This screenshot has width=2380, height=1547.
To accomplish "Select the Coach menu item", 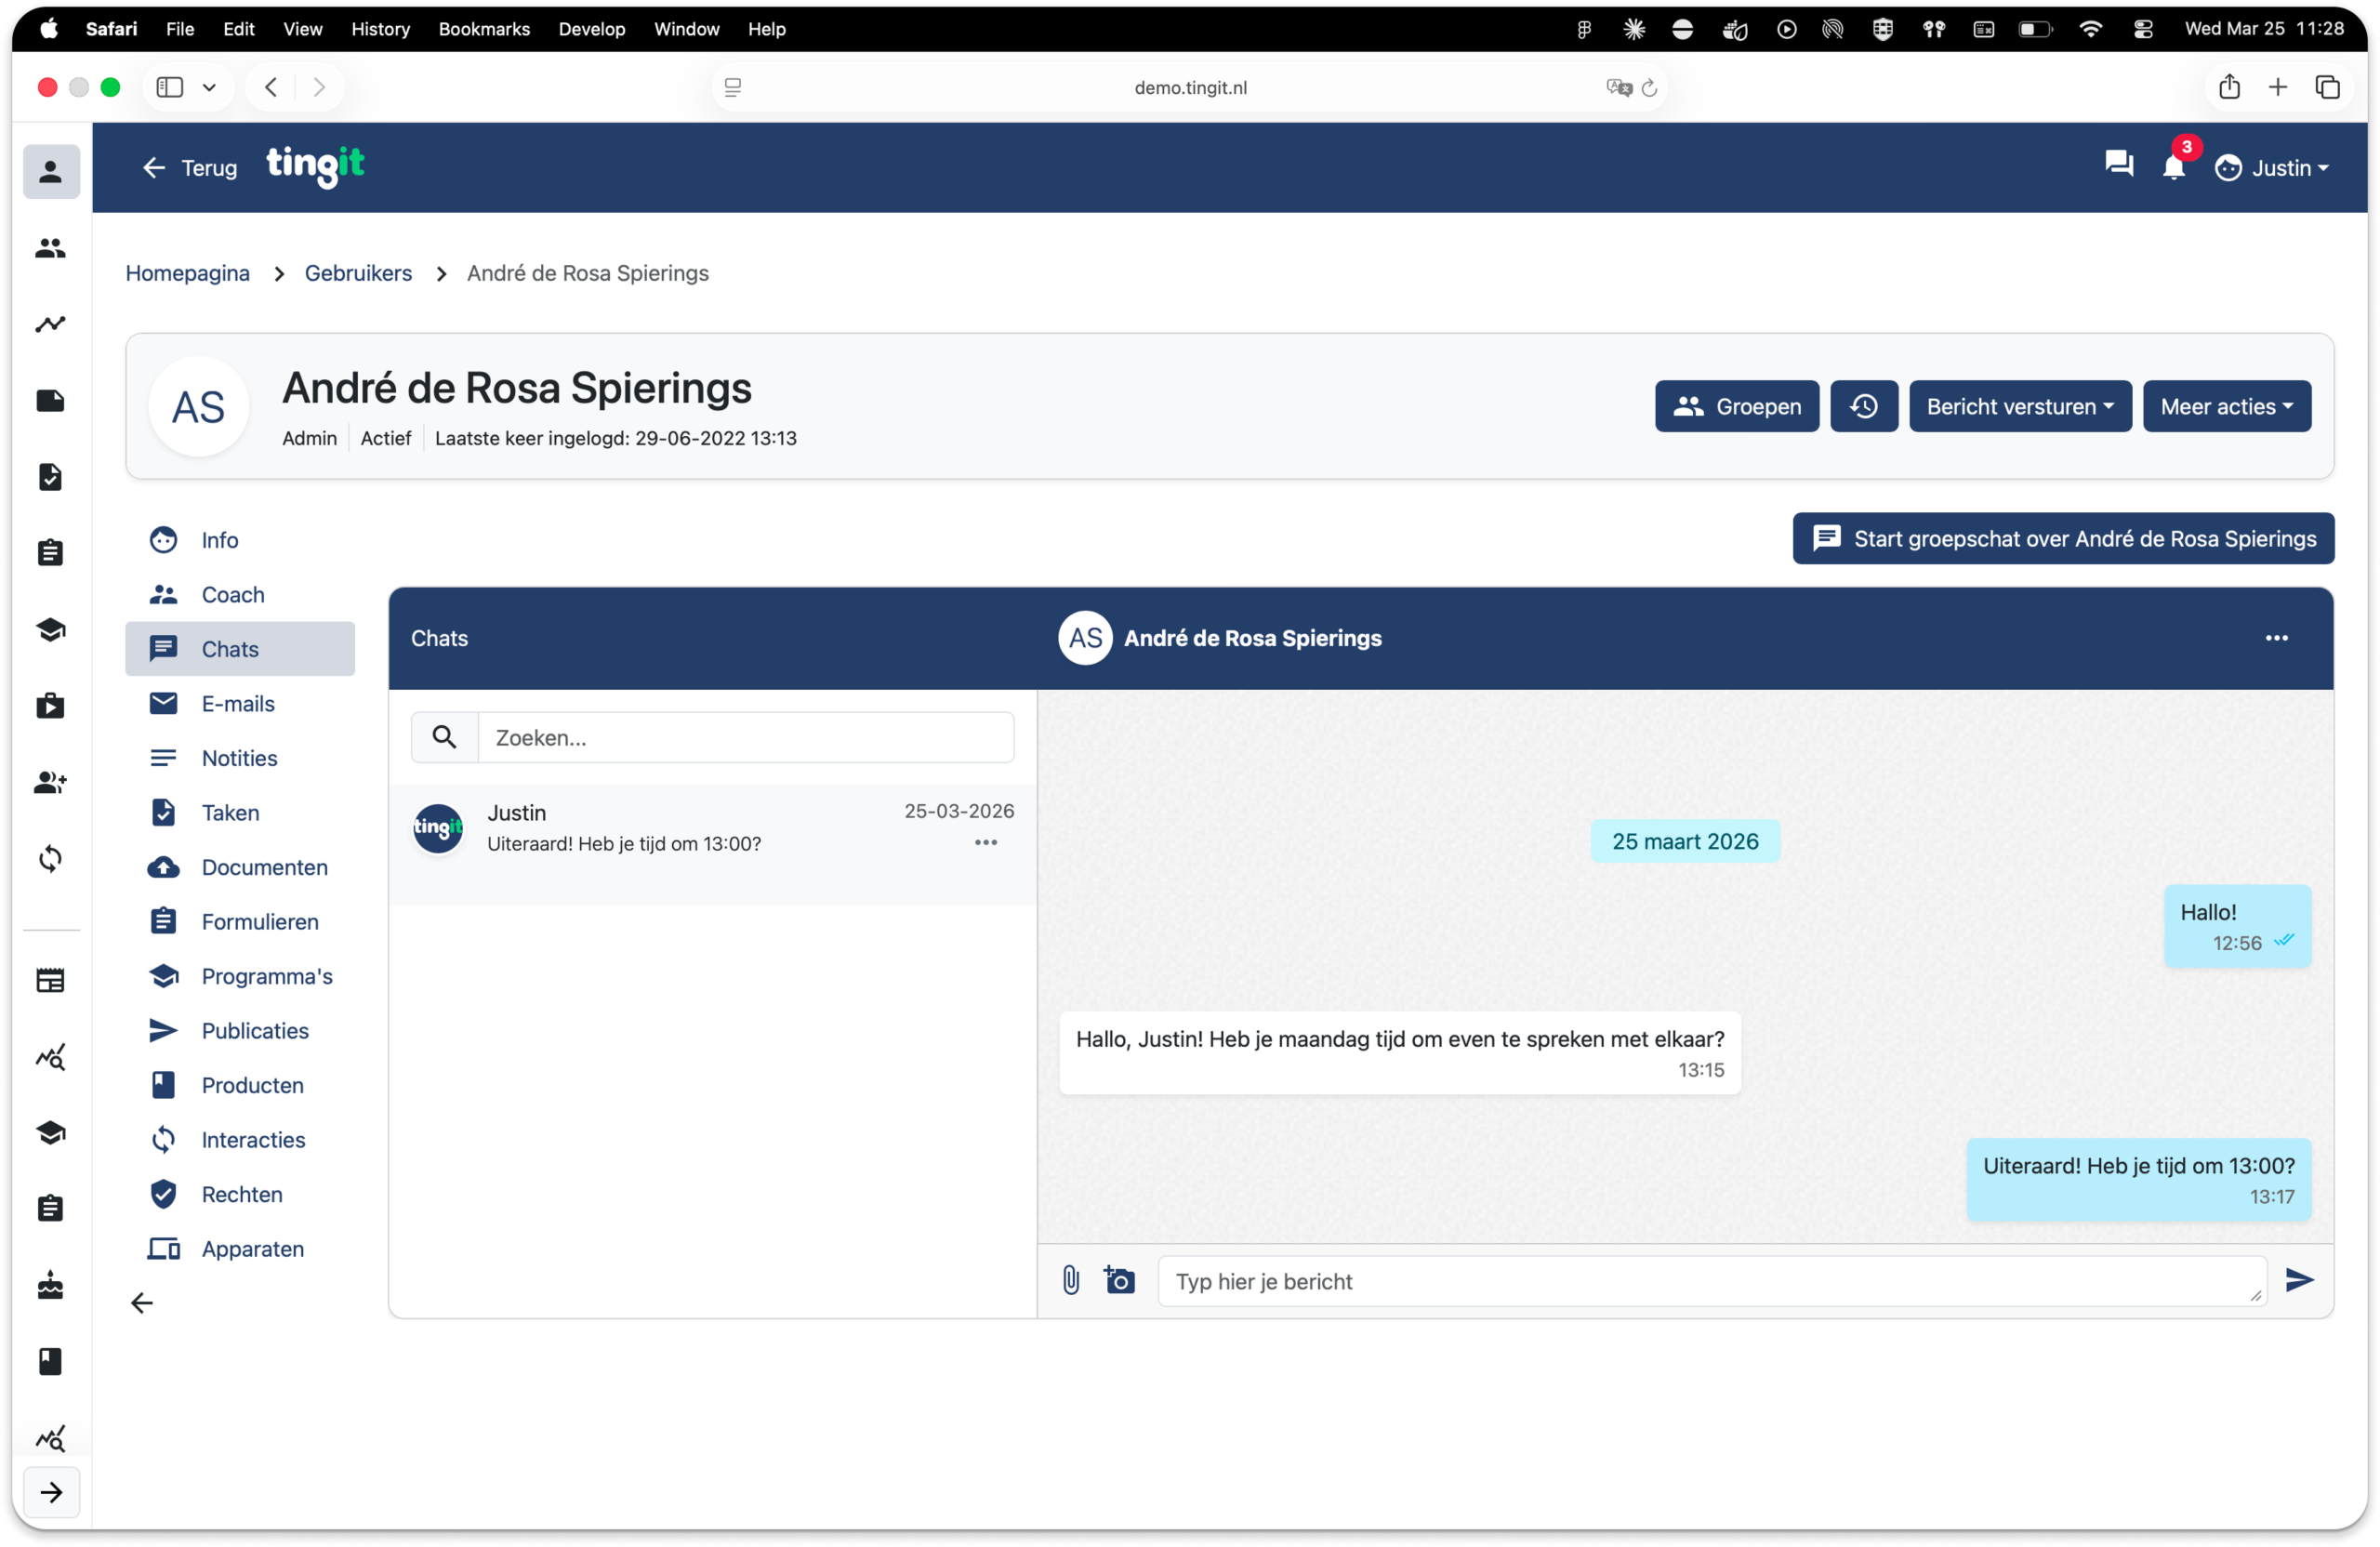I will tap(240, 595).
